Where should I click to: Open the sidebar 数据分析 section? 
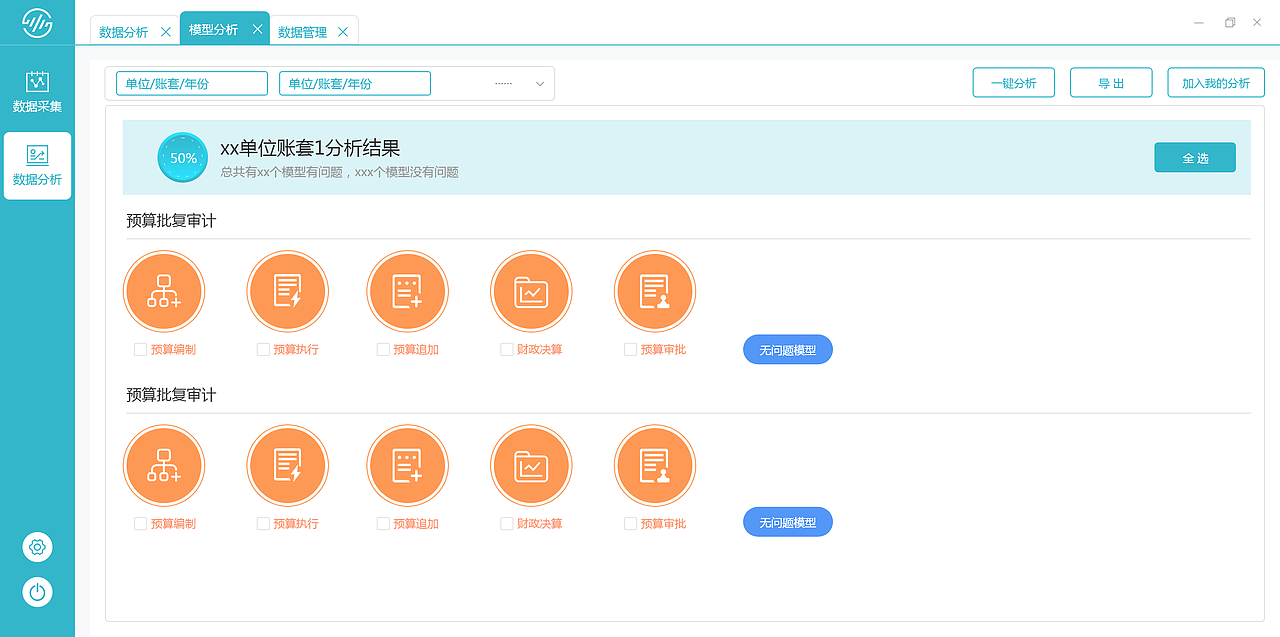(37, 166)
